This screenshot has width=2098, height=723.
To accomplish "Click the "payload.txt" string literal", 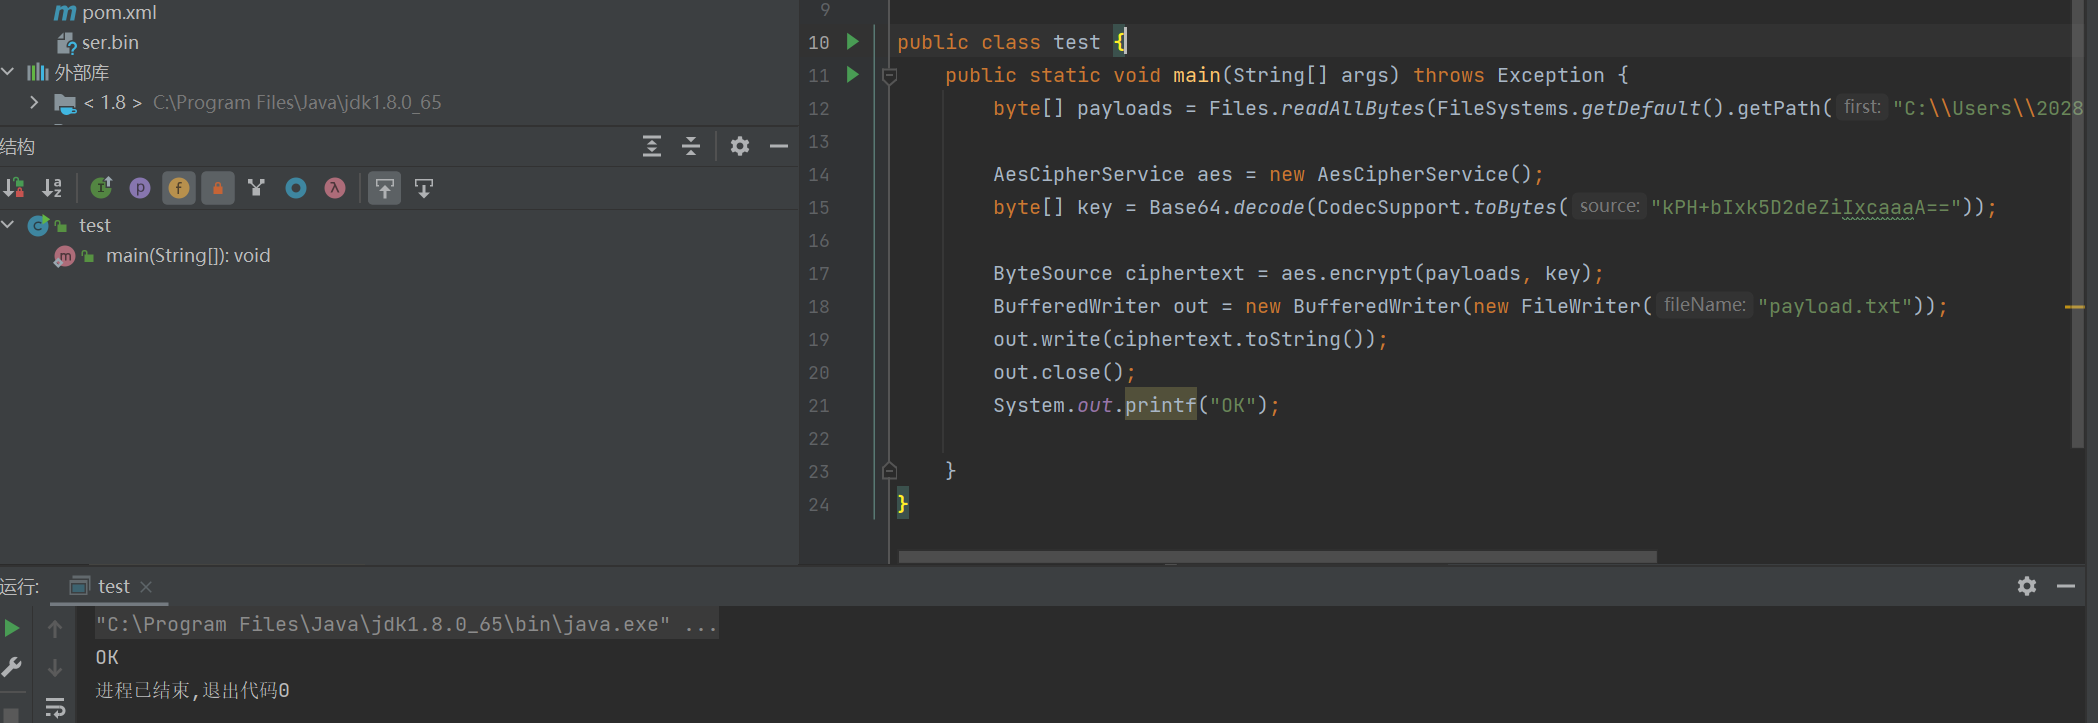I will tap(1835, 306).
